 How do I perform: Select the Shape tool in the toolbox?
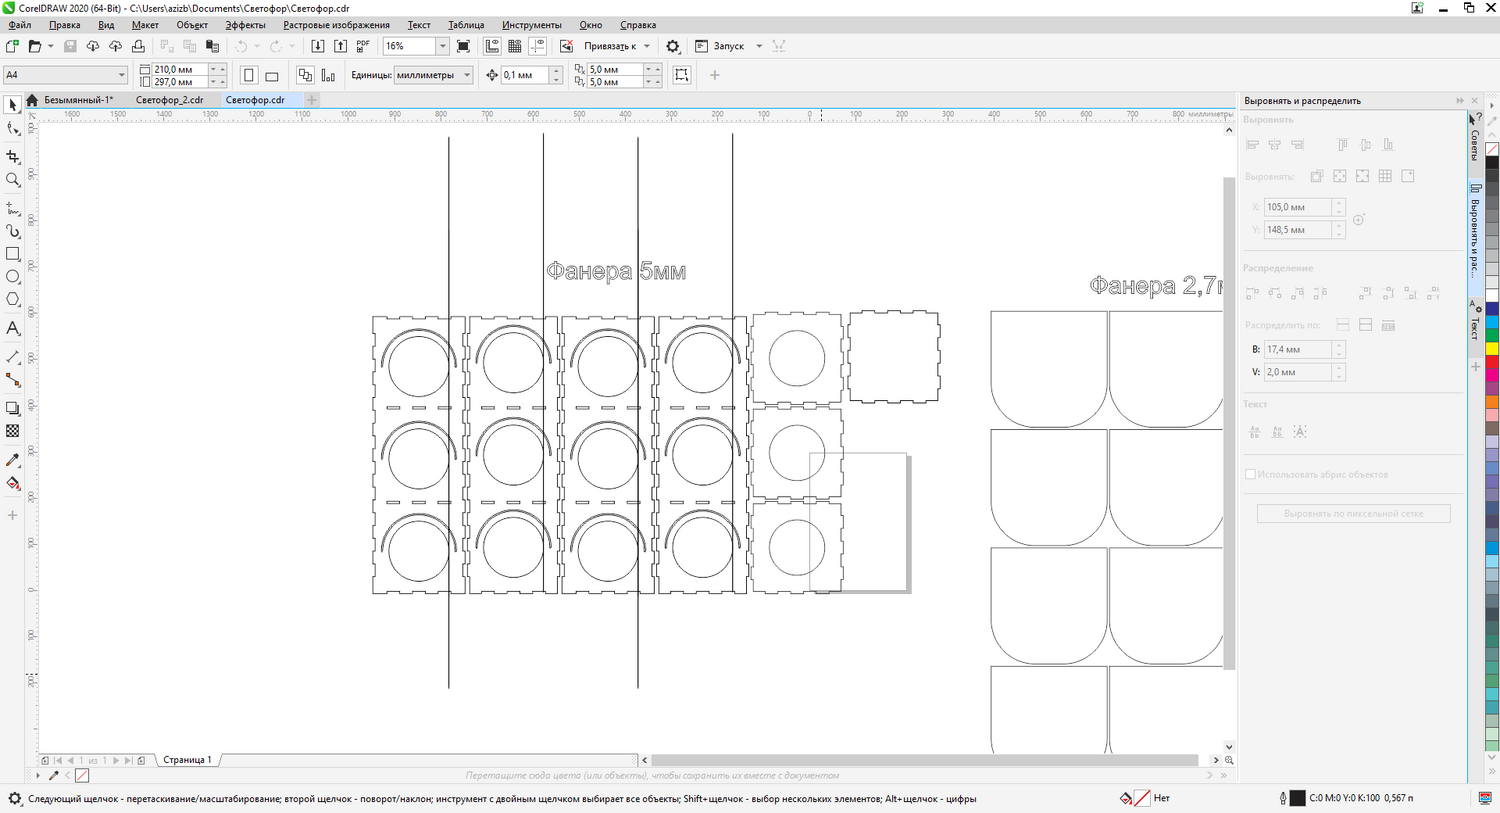pyautogui.click(x=13, y=129)
